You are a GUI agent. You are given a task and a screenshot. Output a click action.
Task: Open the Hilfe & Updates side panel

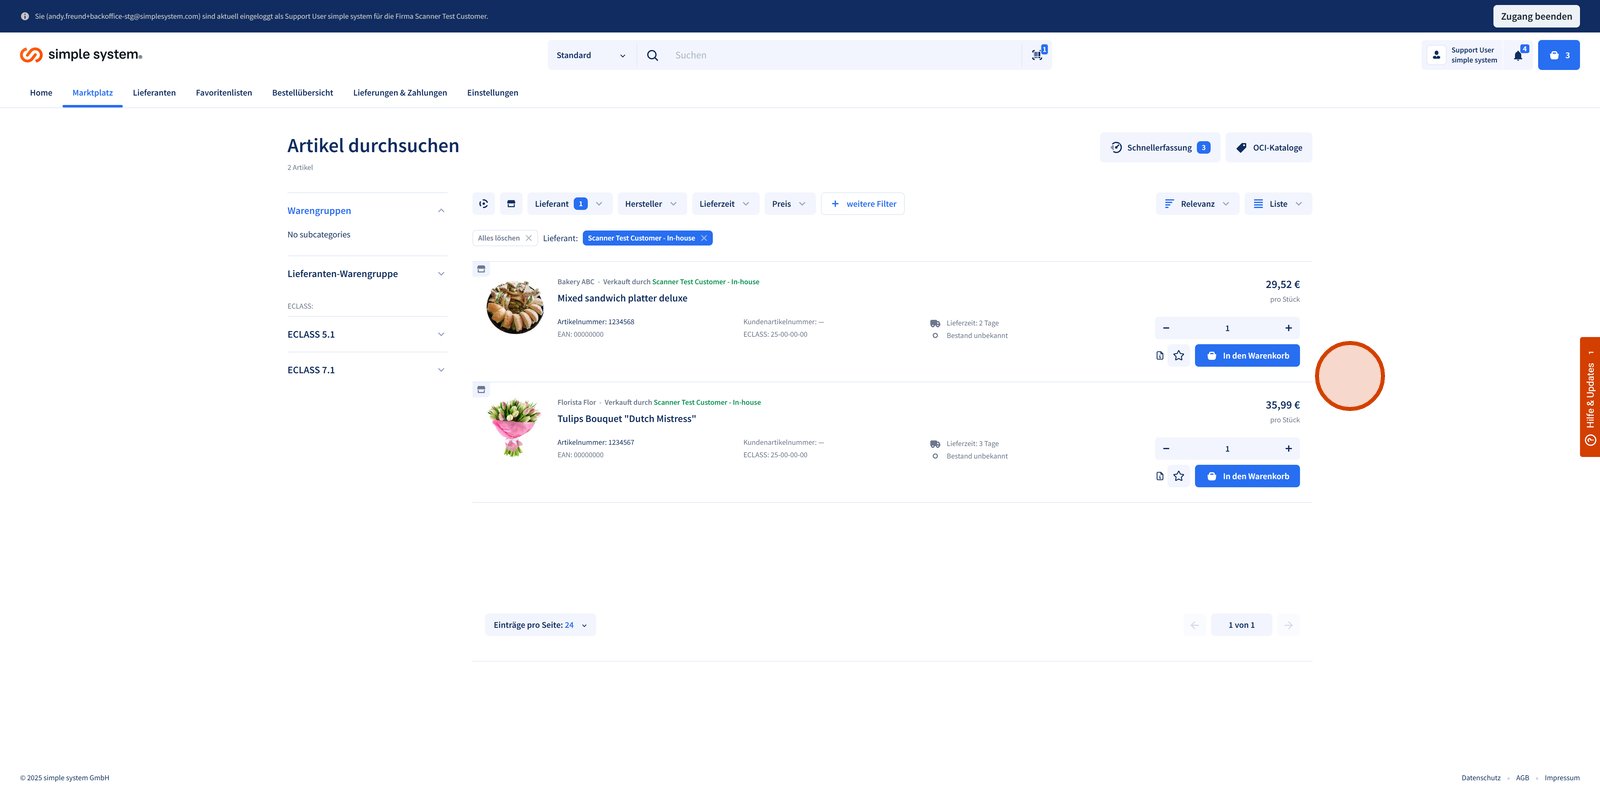coord(1589,397)
